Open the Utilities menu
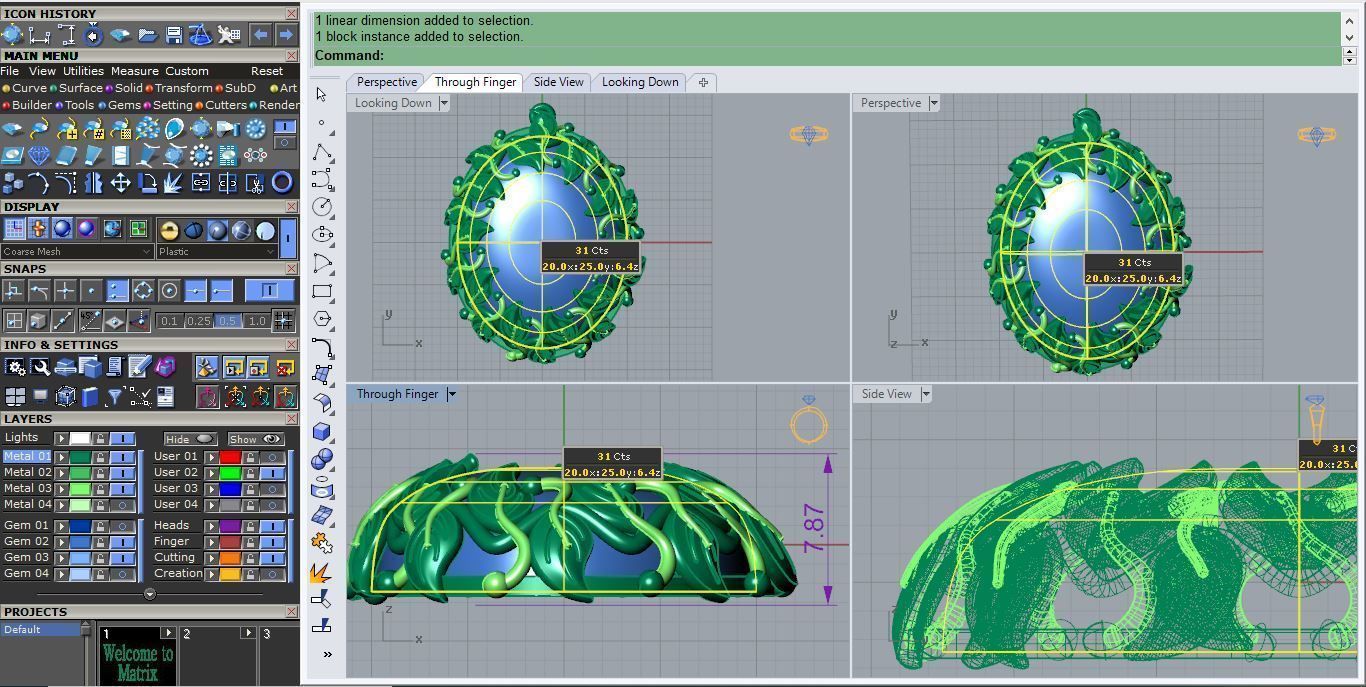The height and width of the screenshot is (687, 1366). click(83, 71)
